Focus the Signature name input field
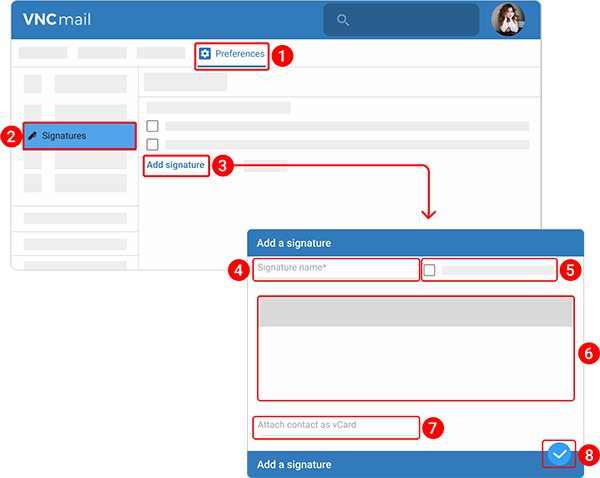The image size is (600, 478). pyautogui.click(x=335, y=269)
